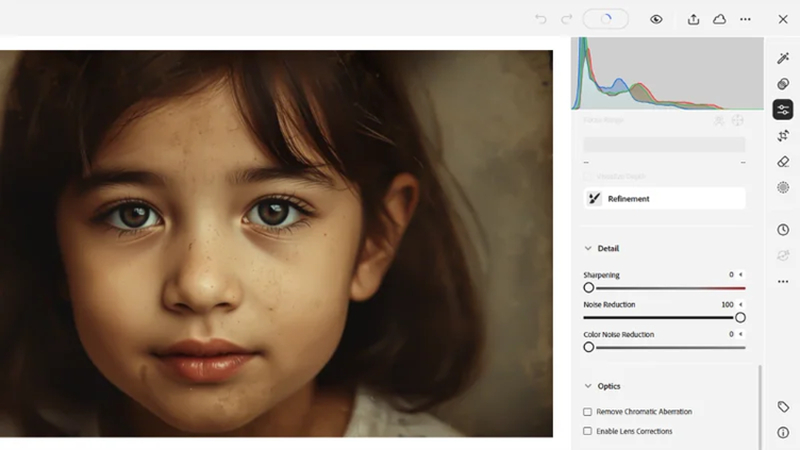Click the dimmed sync icon below history
This screenshot has width=800, height=450.
(783, 256)
